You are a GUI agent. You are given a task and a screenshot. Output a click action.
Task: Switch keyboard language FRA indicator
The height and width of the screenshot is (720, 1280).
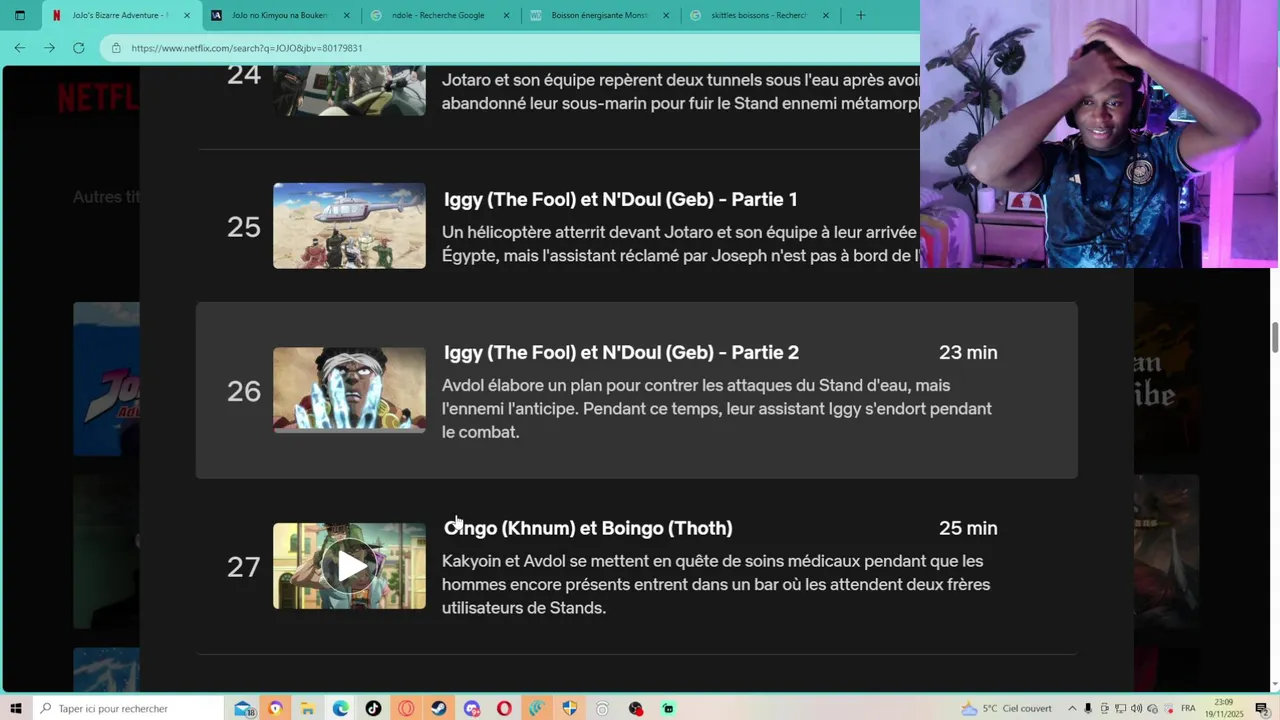1188,708
